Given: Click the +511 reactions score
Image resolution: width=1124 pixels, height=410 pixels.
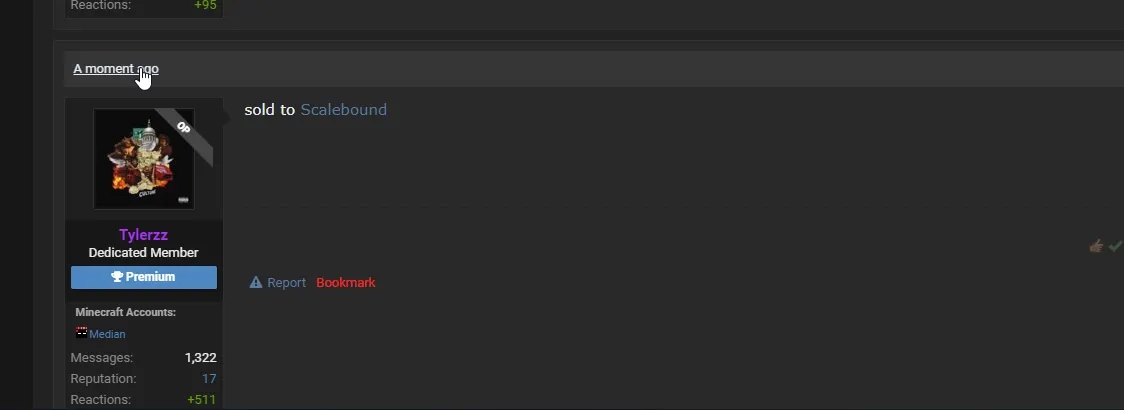Looking at the screenshot, I should (201, 400).
